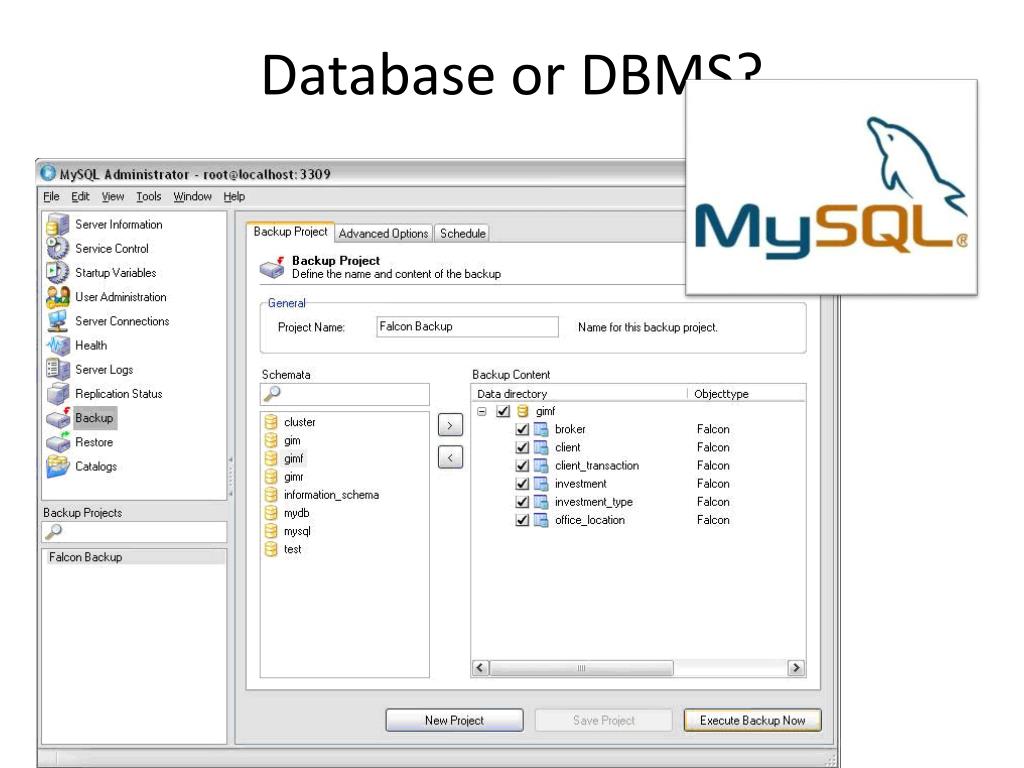Click the New Project button
The height and width of the screenshot is (768, 1024).
(x=455, y=720)
